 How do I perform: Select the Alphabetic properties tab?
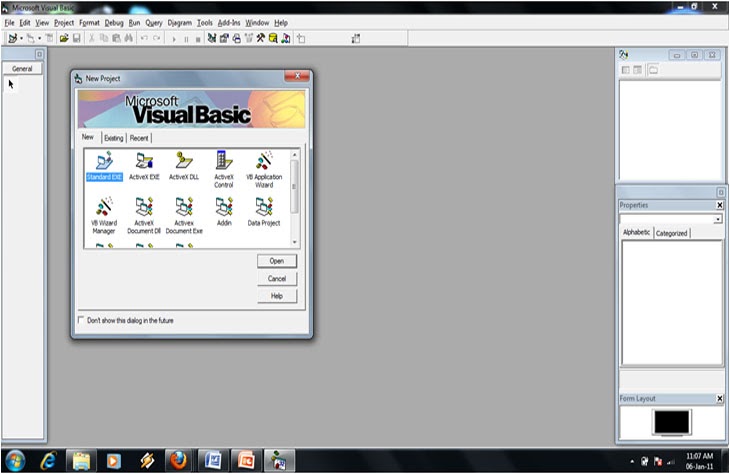coord(636,232)
